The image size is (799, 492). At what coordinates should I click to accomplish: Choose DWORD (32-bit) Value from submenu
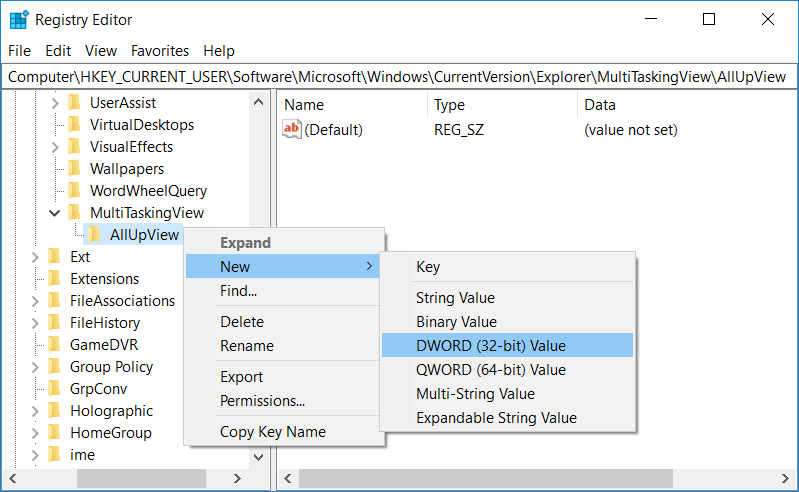(490, 346)
